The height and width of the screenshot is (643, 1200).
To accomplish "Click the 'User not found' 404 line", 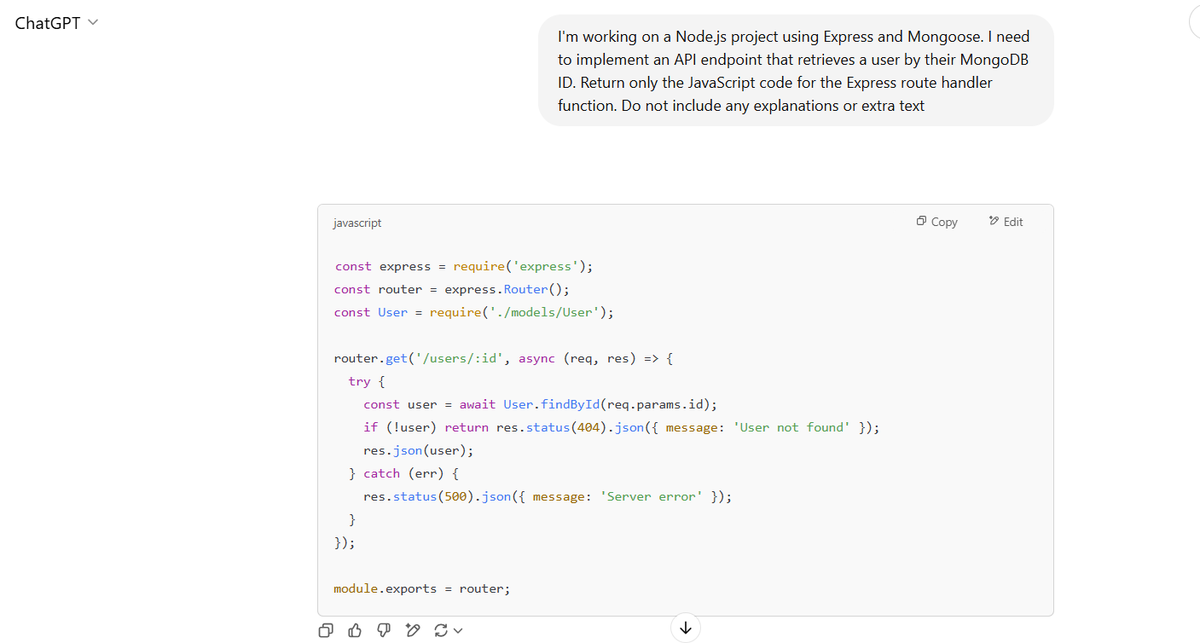I will 622,428.
